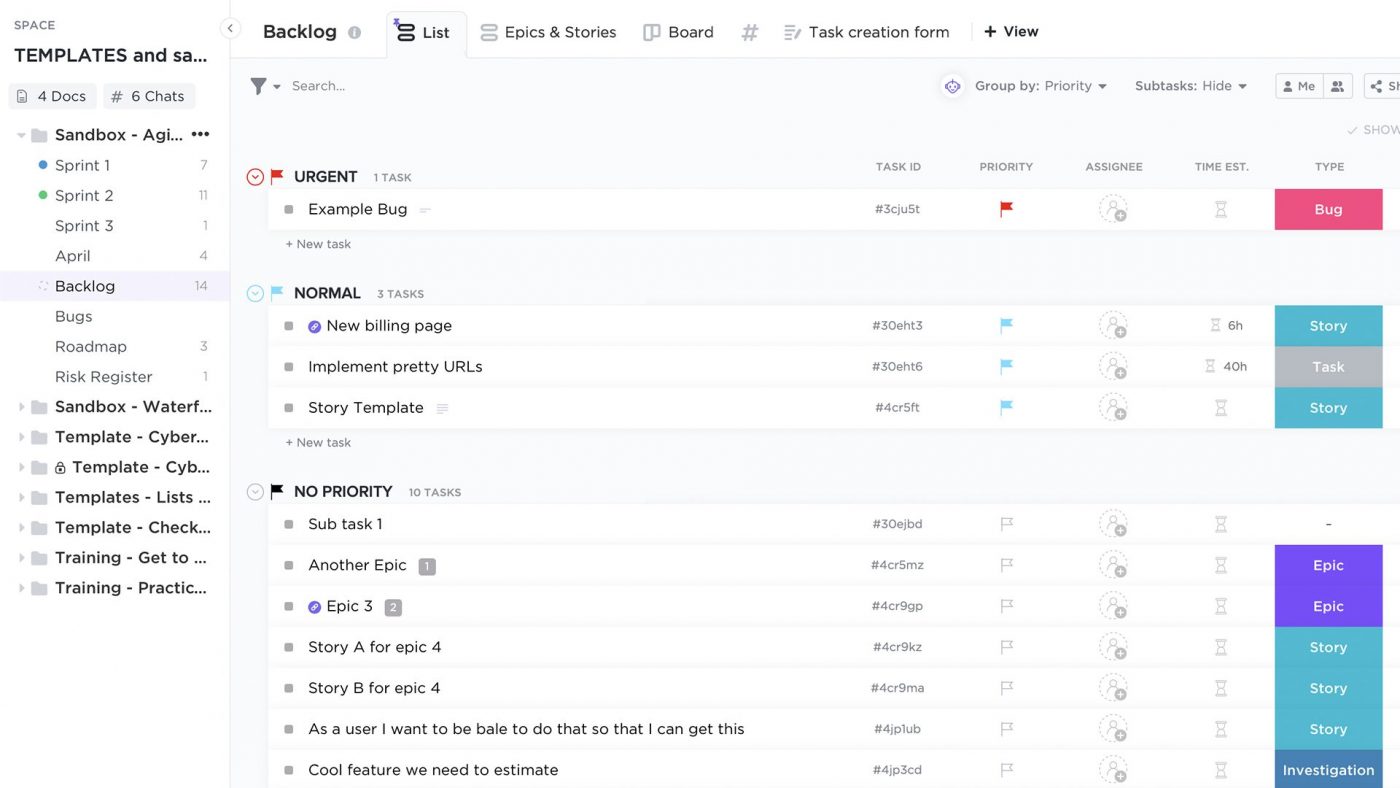Toggle status square of Sub task 1
1400x788 pixels.
[x=289, y=524]
